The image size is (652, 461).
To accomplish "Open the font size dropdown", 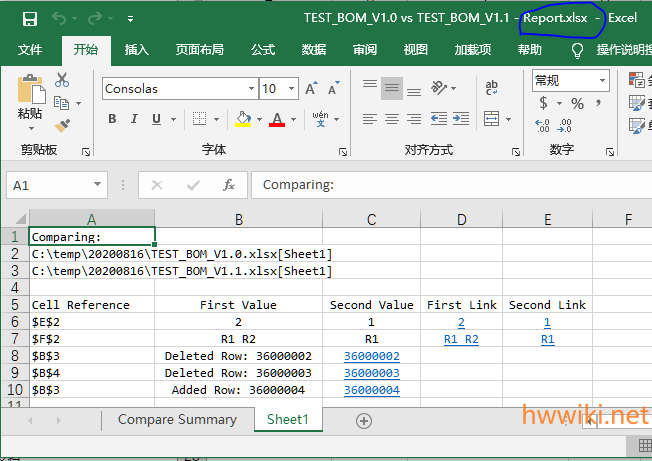I will coord(291,89).
